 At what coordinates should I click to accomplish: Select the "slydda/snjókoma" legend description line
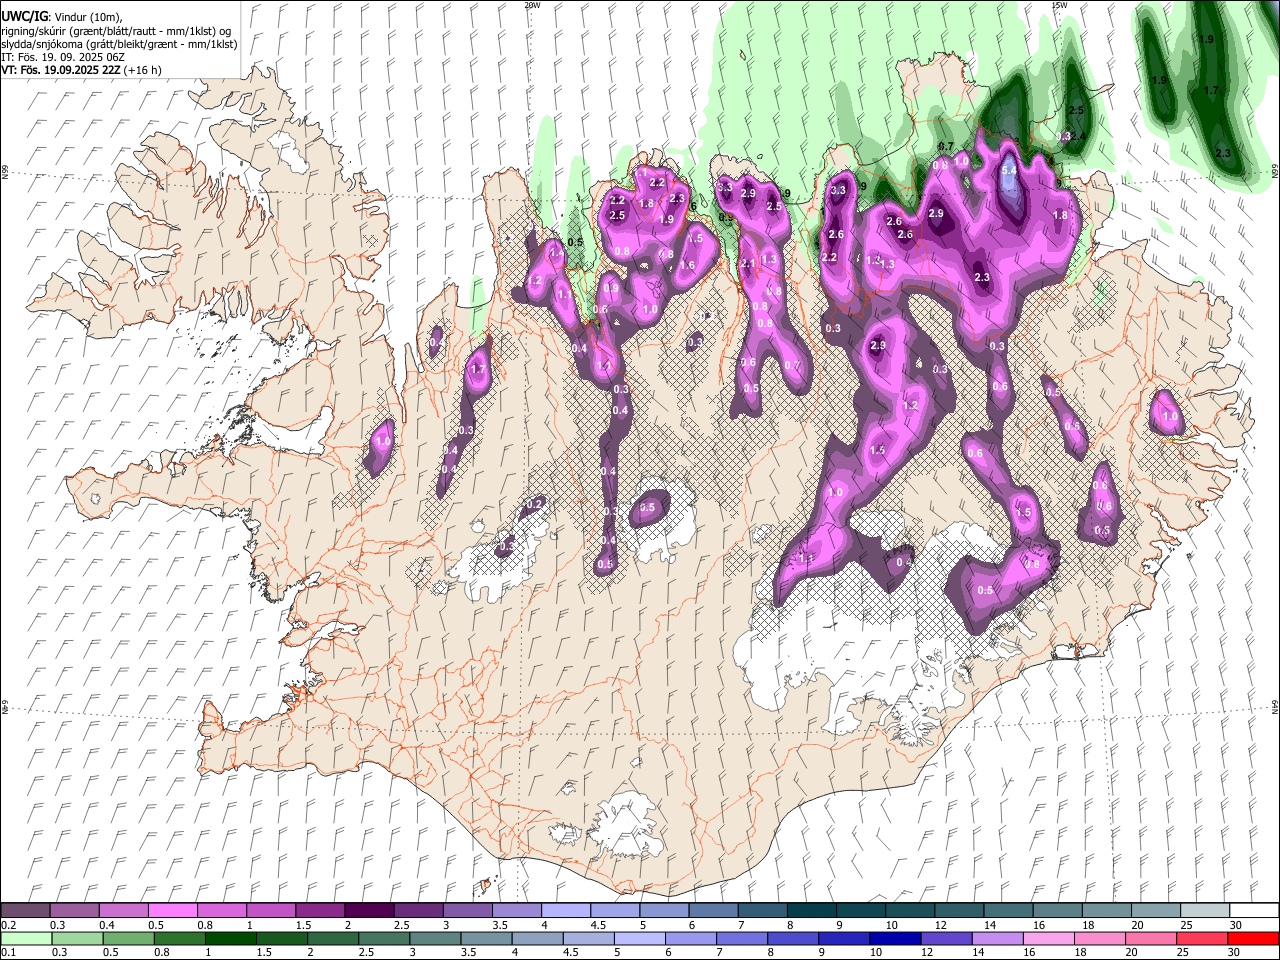(119, 44)
